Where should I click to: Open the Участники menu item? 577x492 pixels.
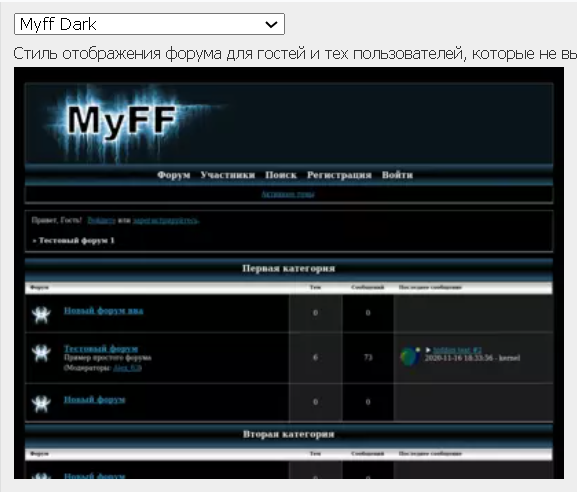[228, 175]
